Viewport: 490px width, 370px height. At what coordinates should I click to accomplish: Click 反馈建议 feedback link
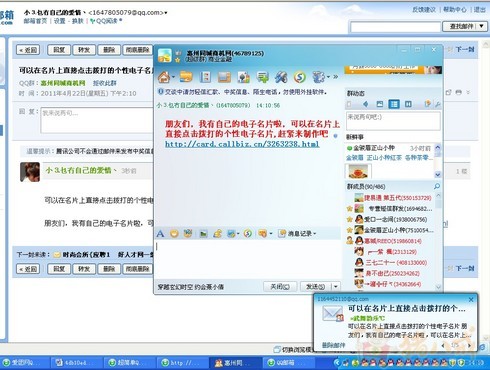click(424, 10)
